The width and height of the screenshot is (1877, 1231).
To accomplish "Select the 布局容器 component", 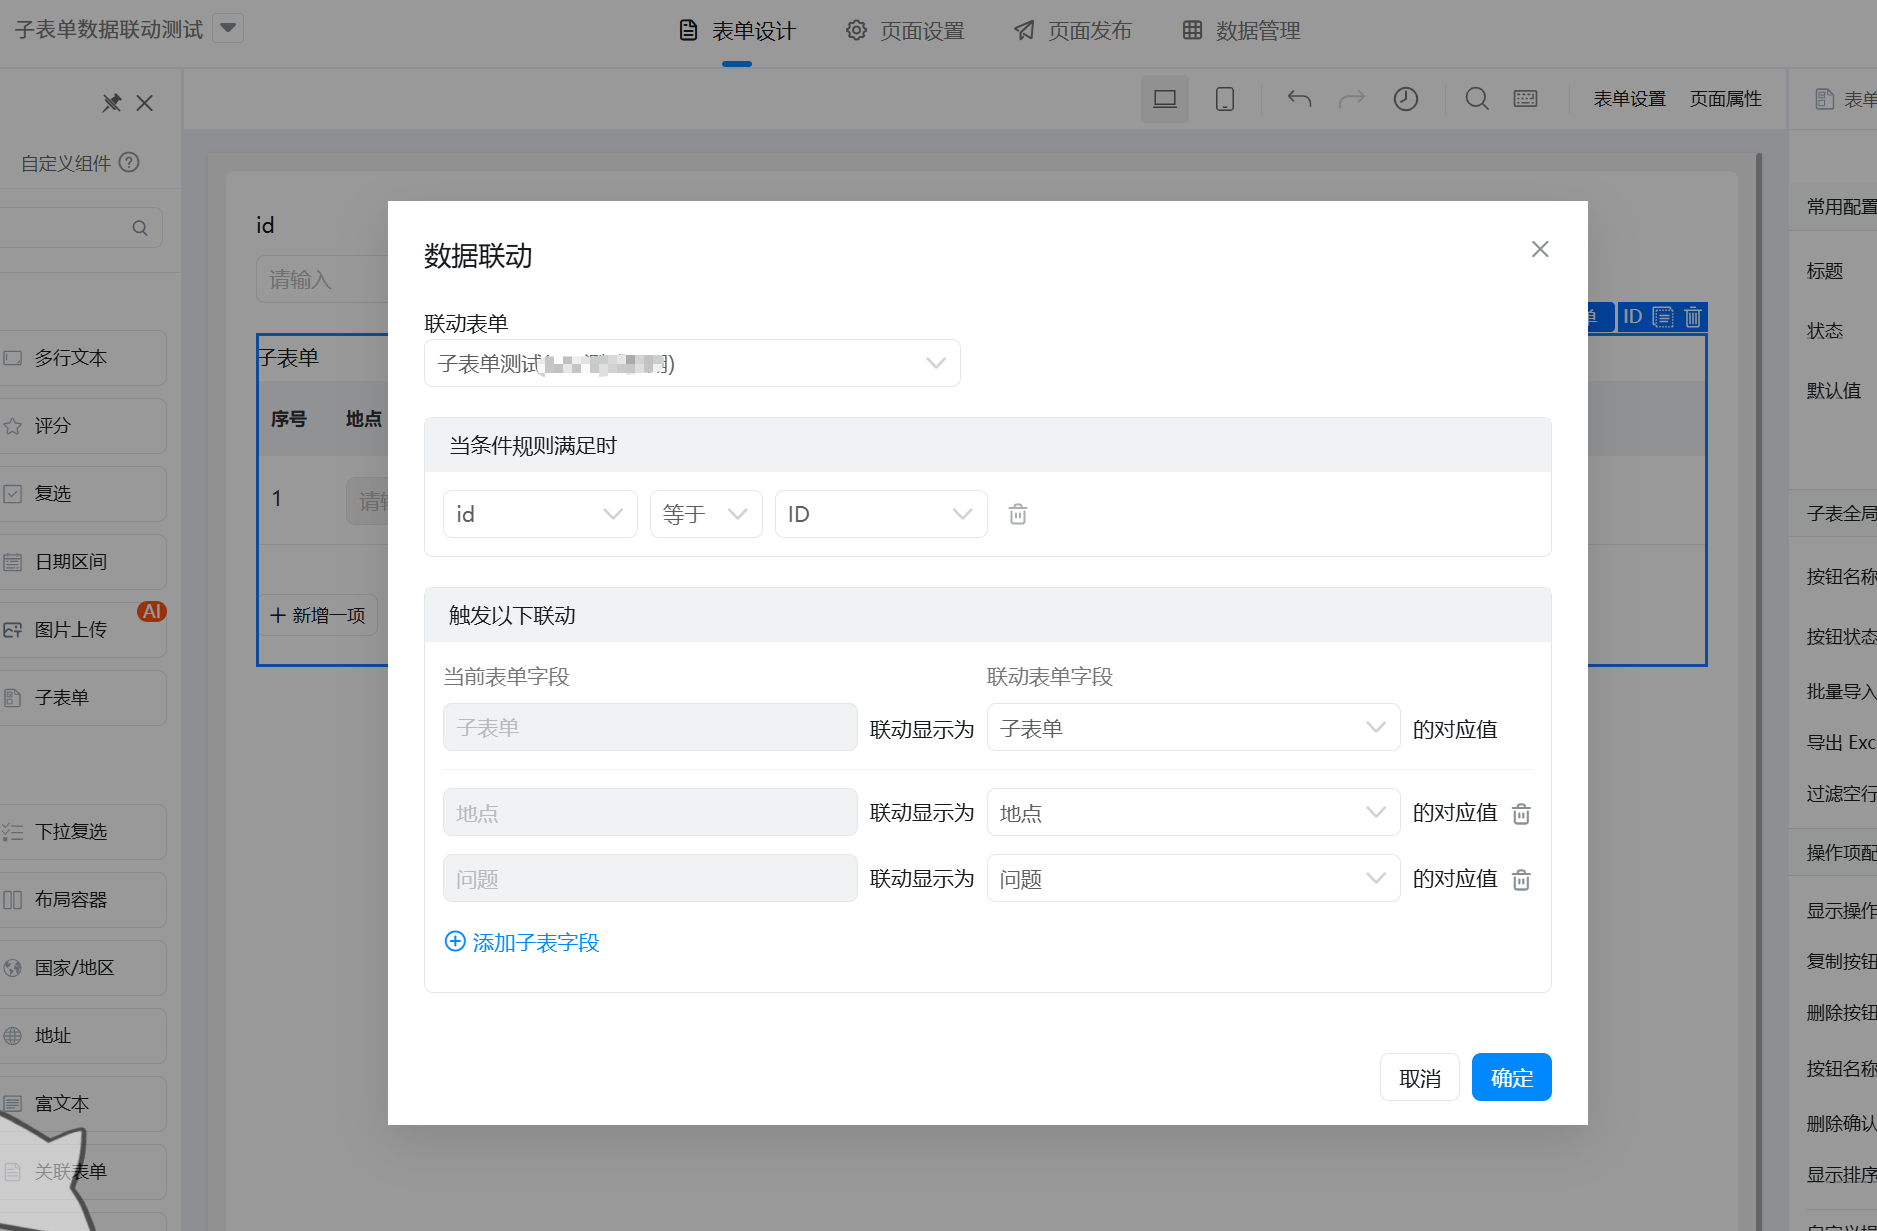I will click(83, 900).
